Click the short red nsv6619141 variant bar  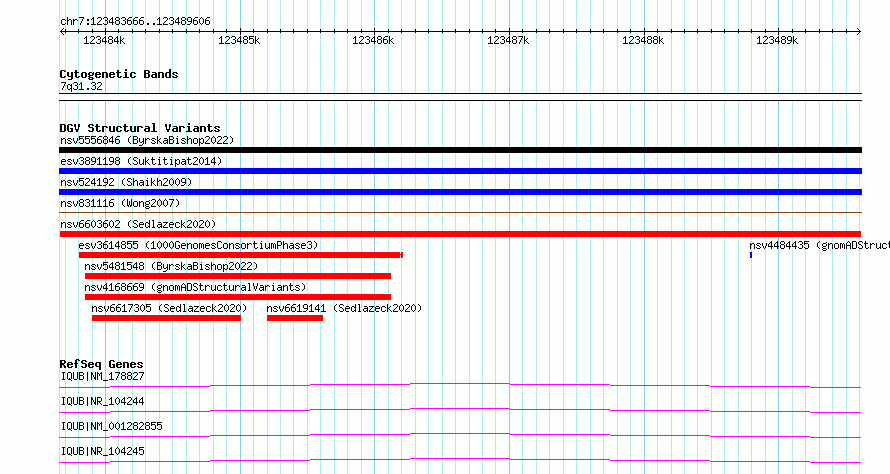(x=295, y=318)
